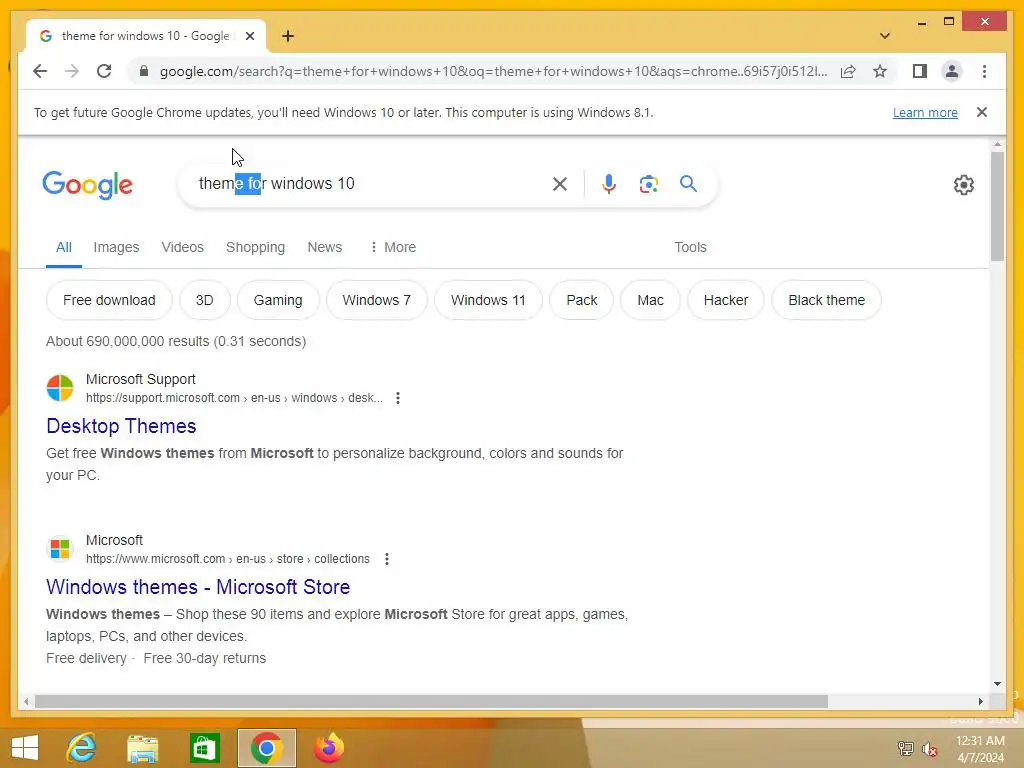Viewport: 1024px width, 768px height.
Task: Click the browser forward arrow
Action: (x=72, y=71)
